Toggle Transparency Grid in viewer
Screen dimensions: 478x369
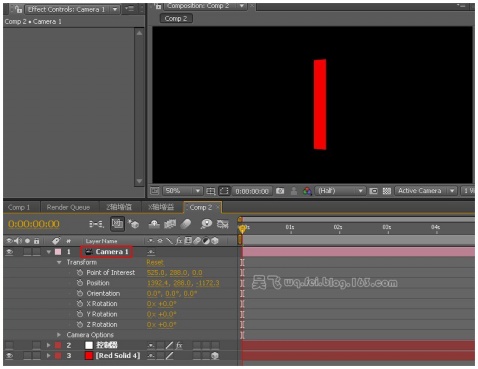pyautogui.click(x=387, y=191)
